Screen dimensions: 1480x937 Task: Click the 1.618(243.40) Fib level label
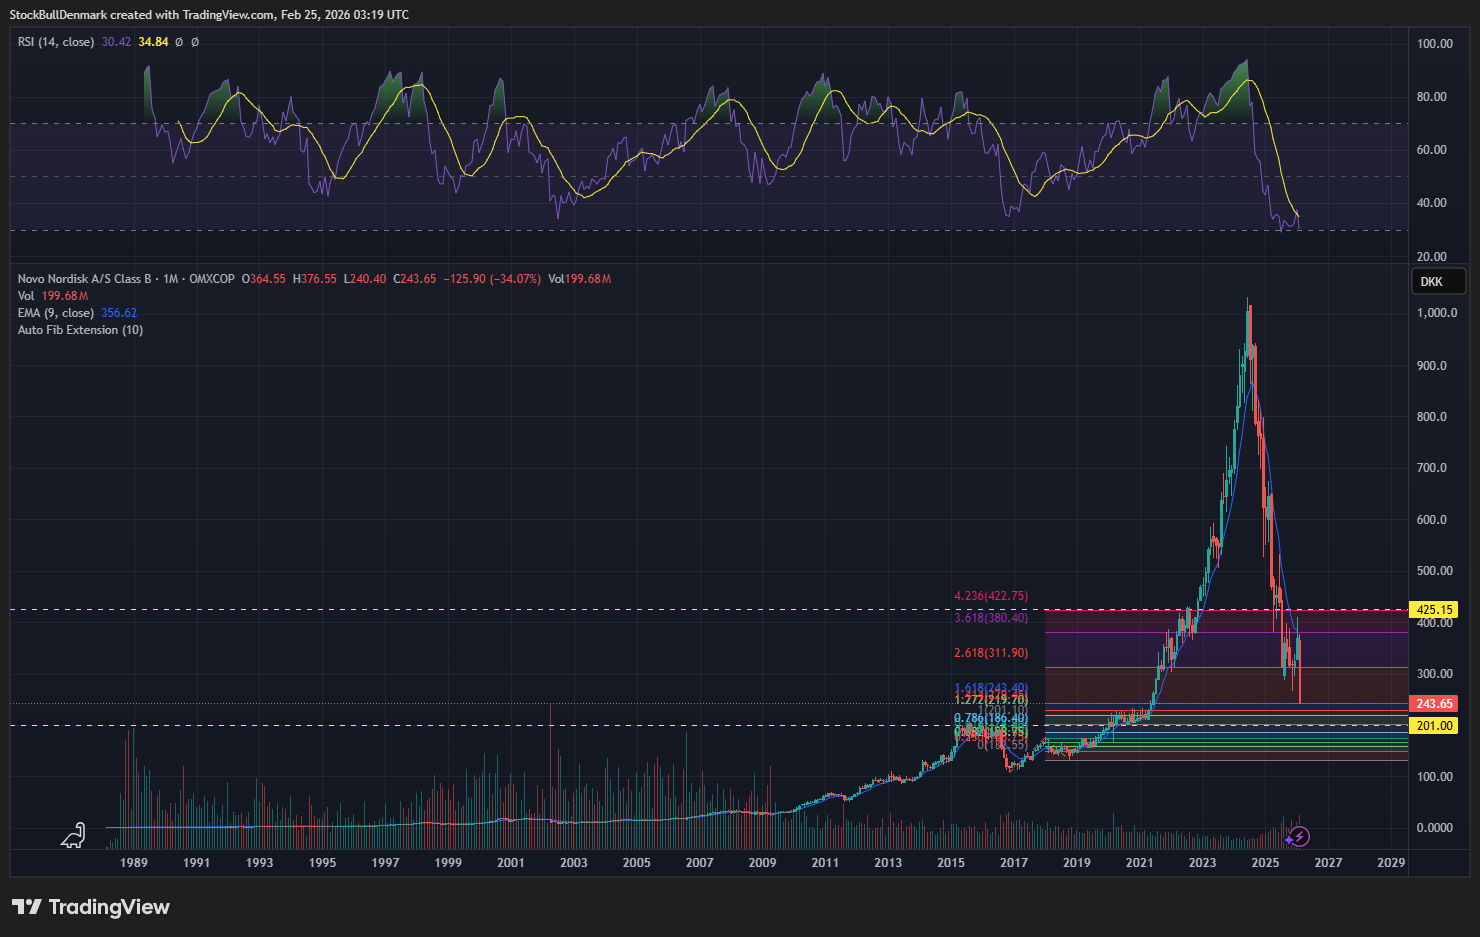991,688
